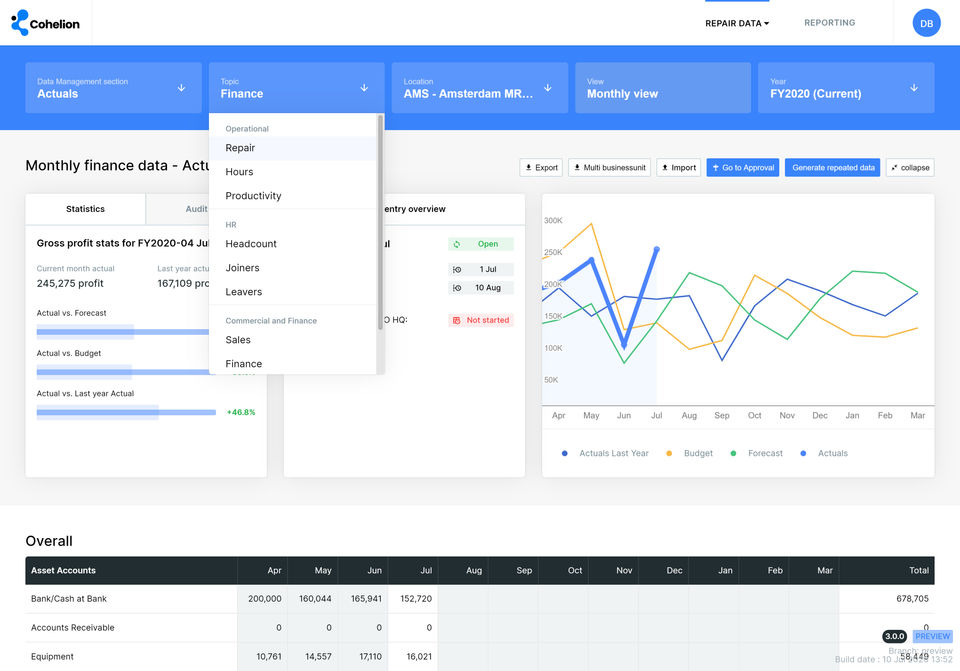Screen dimensions: 960x671
Task: Click the 3.0.0 version badge
Action: (894, 637)
